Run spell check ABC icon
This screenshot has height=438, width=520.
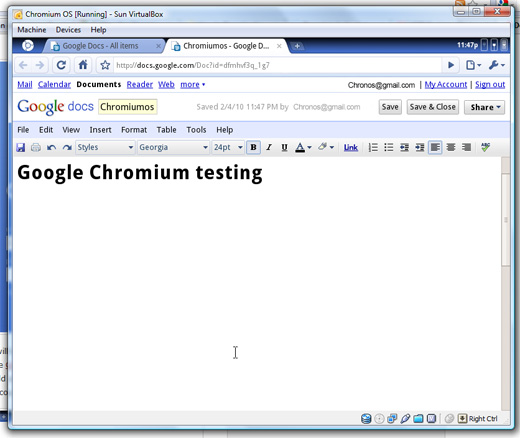click(485, 147)
